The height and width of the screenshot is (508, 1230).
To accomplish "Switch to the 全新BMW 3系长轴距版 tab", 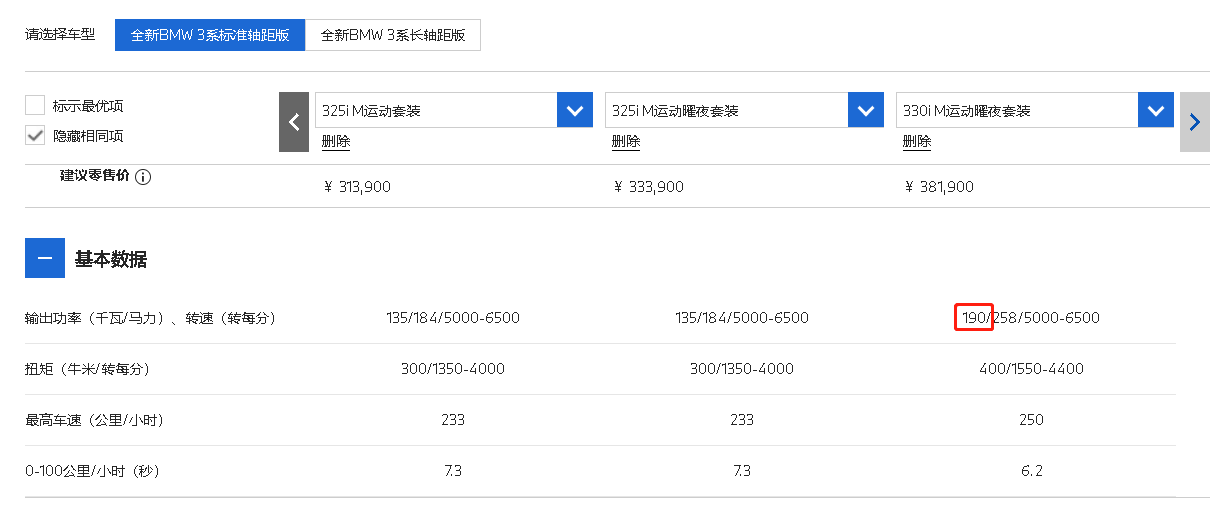I will (393, 34).
